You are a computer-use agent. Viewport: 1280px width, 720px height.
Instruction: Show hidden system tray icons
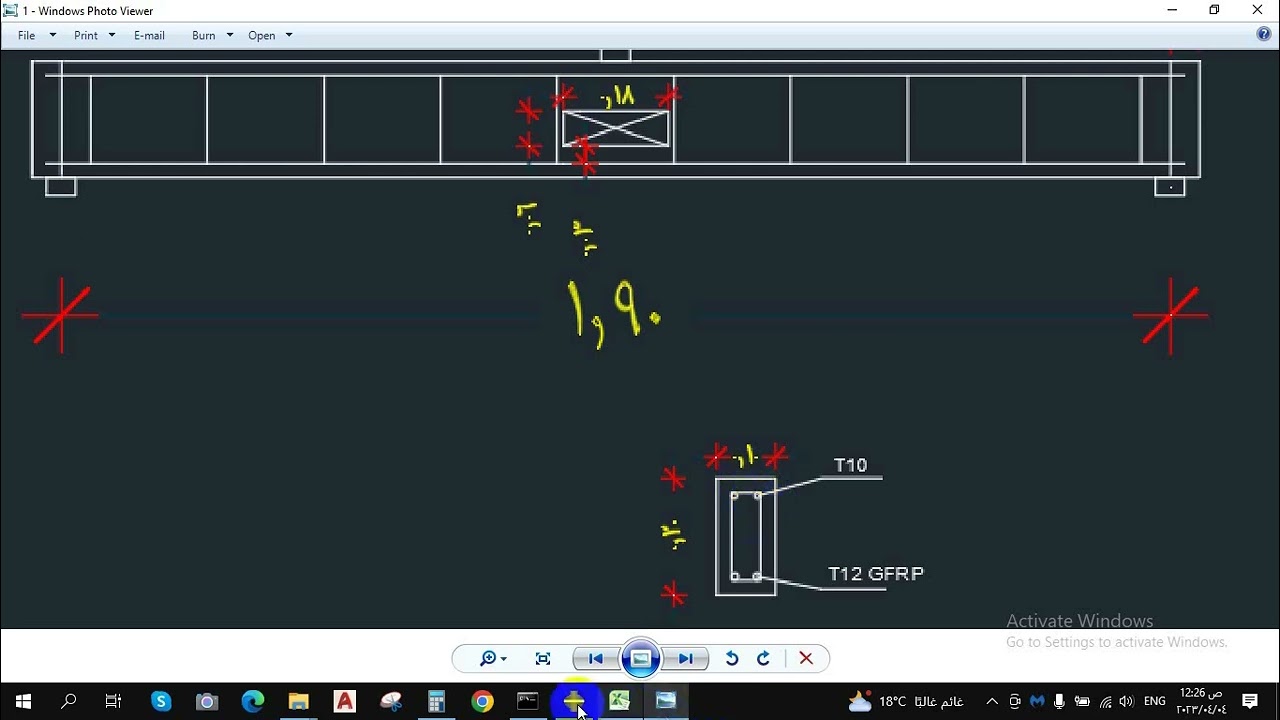click(x=992, y=702)
